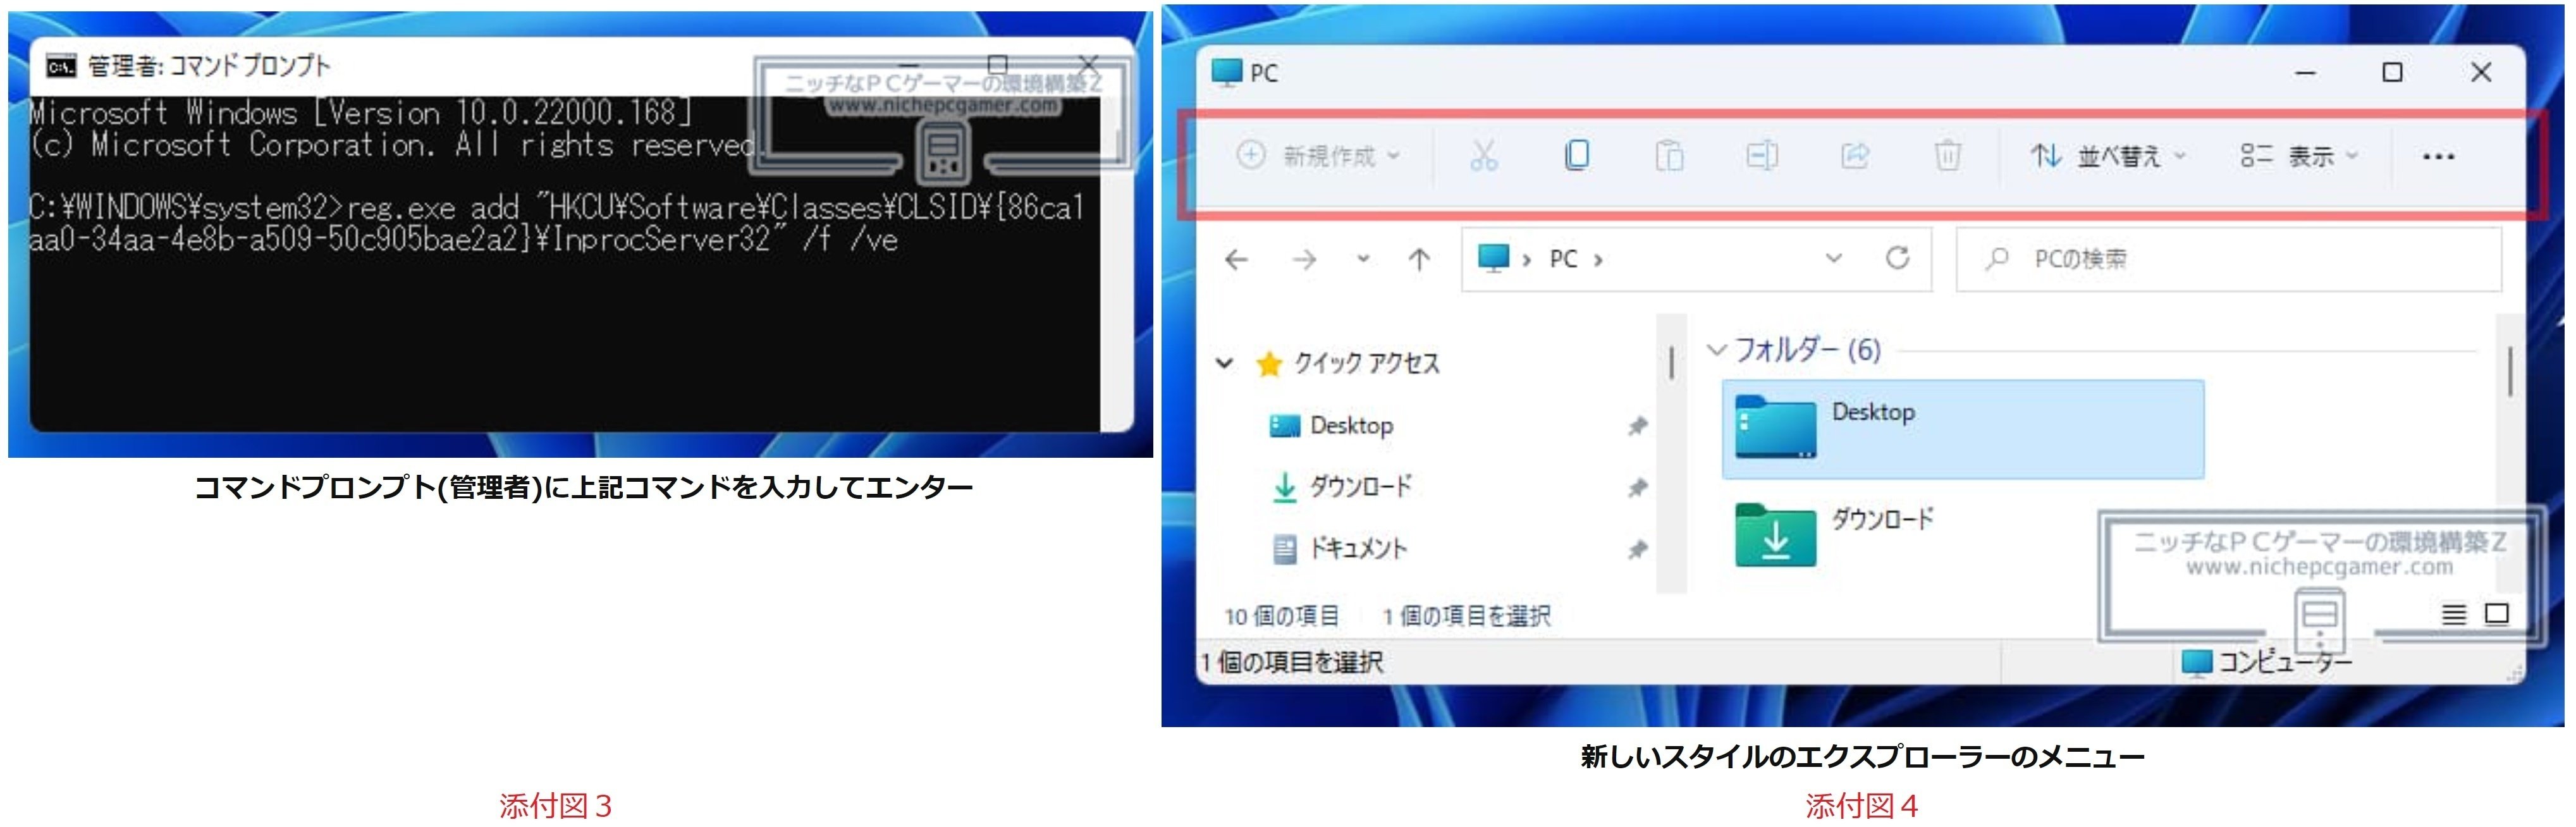Click the search magnifier icon
This screenshot has height=827, width=2576.
point(1996,259)
